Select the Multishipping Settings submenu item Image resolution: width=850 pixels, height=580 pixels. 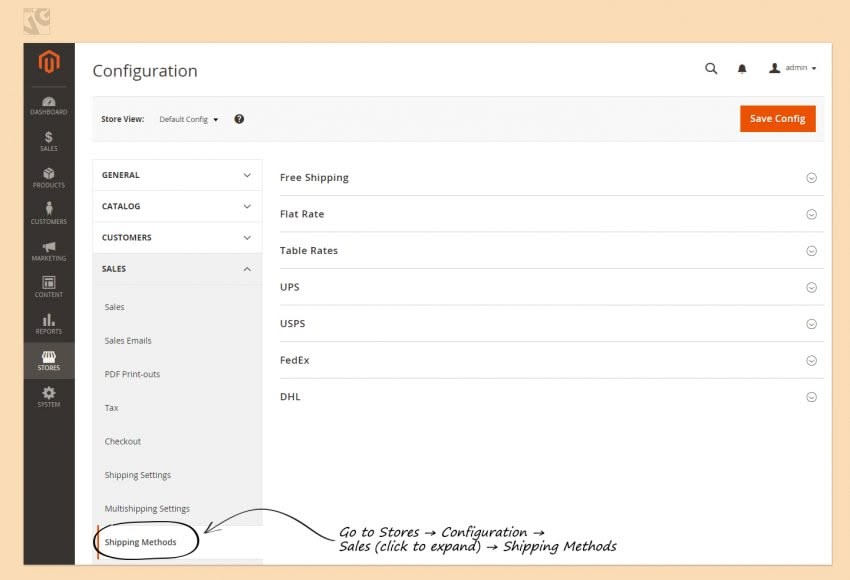tap(147, 508)
